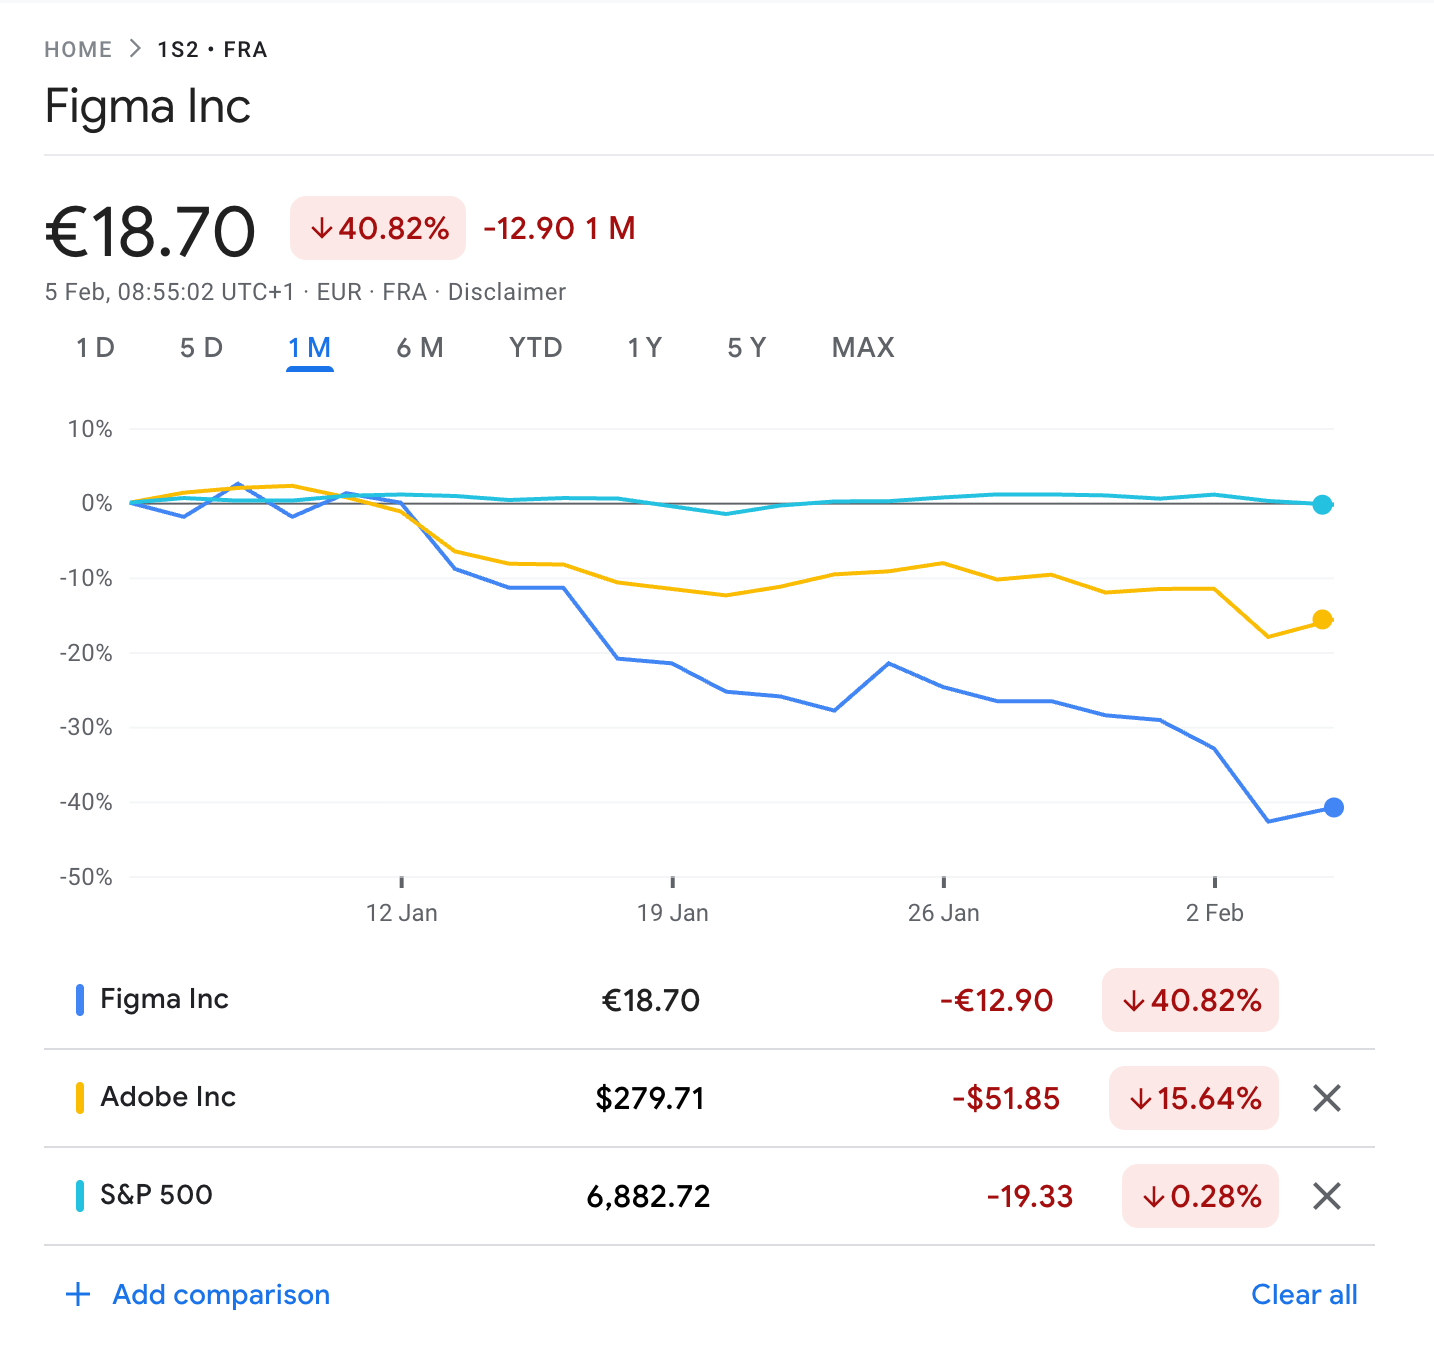Click the plus icon beside Add comparison
This screenshot has width=1434, height=1346.
[78, 1294]
